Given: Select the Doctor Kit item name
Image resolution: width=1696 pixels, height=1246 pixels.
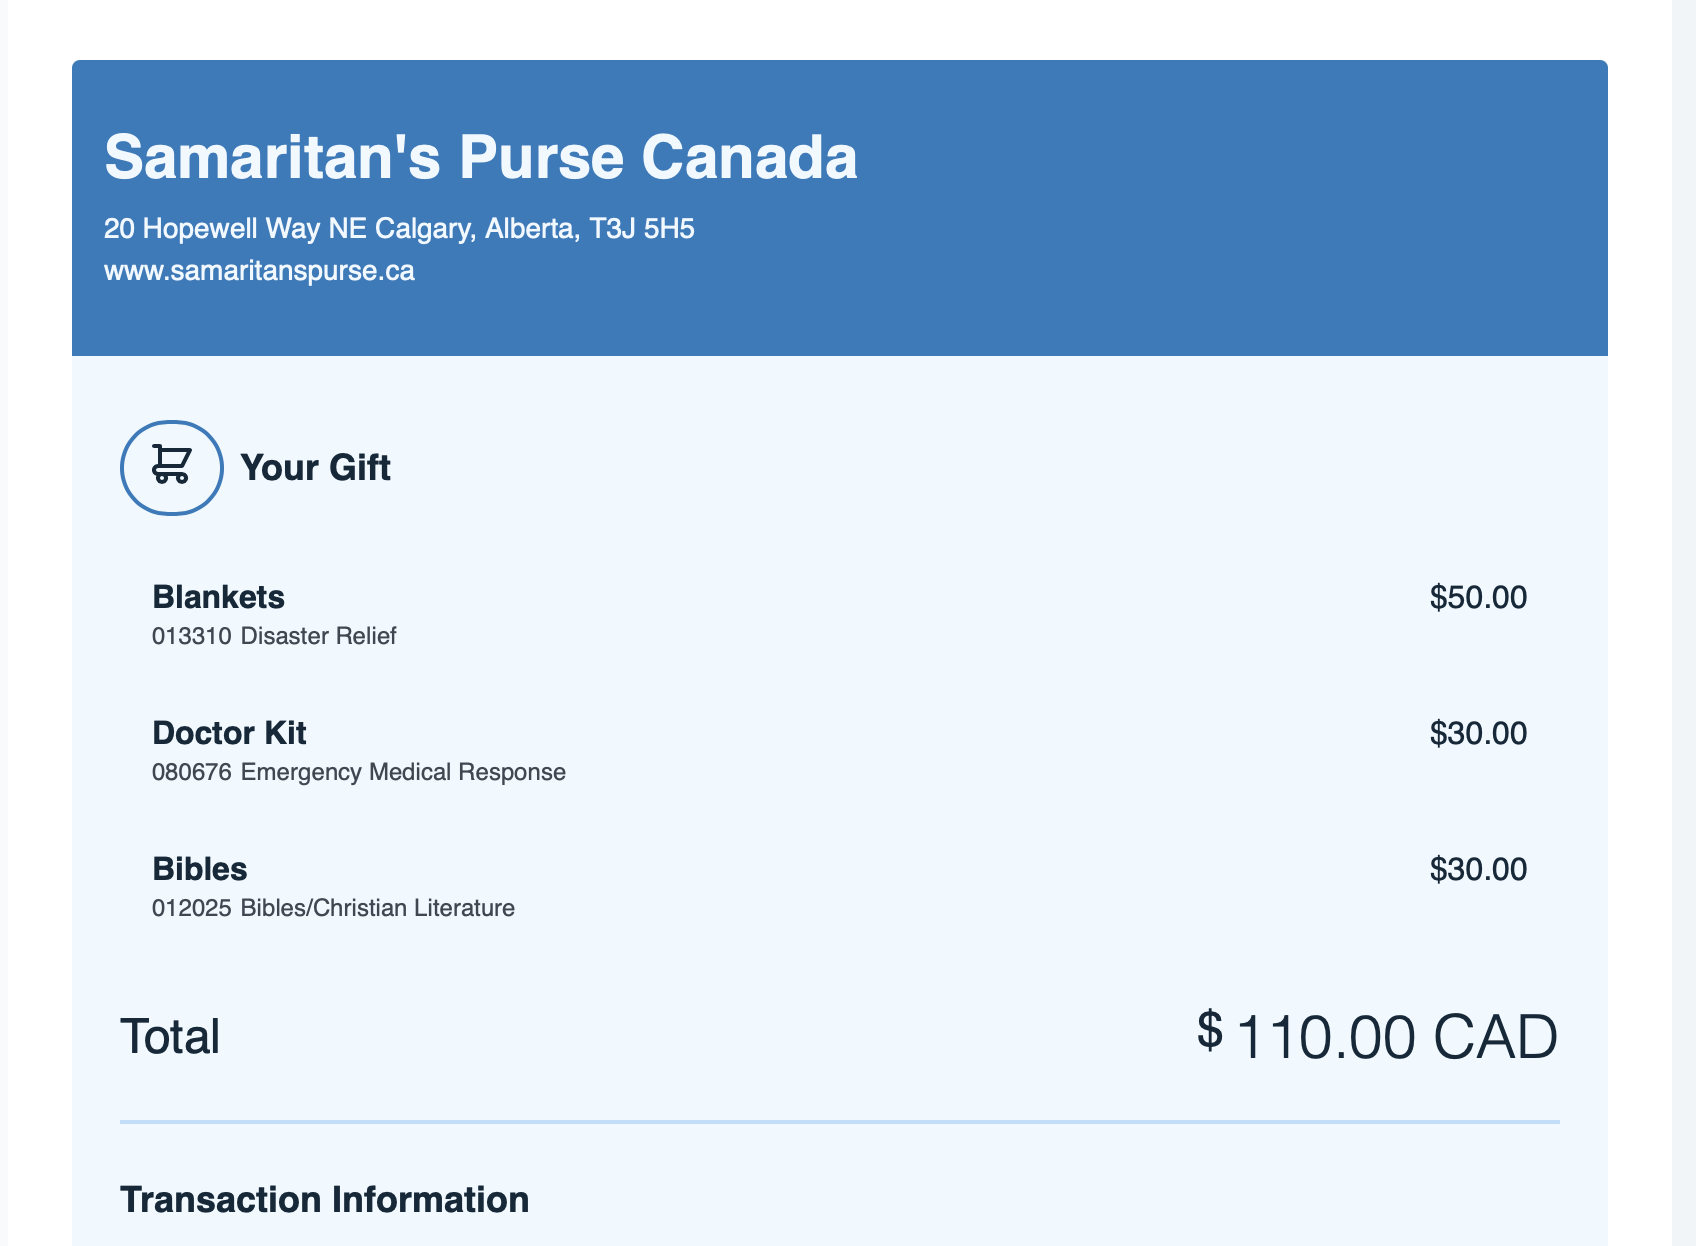Looking at the screenshot, I should (229, 733).
